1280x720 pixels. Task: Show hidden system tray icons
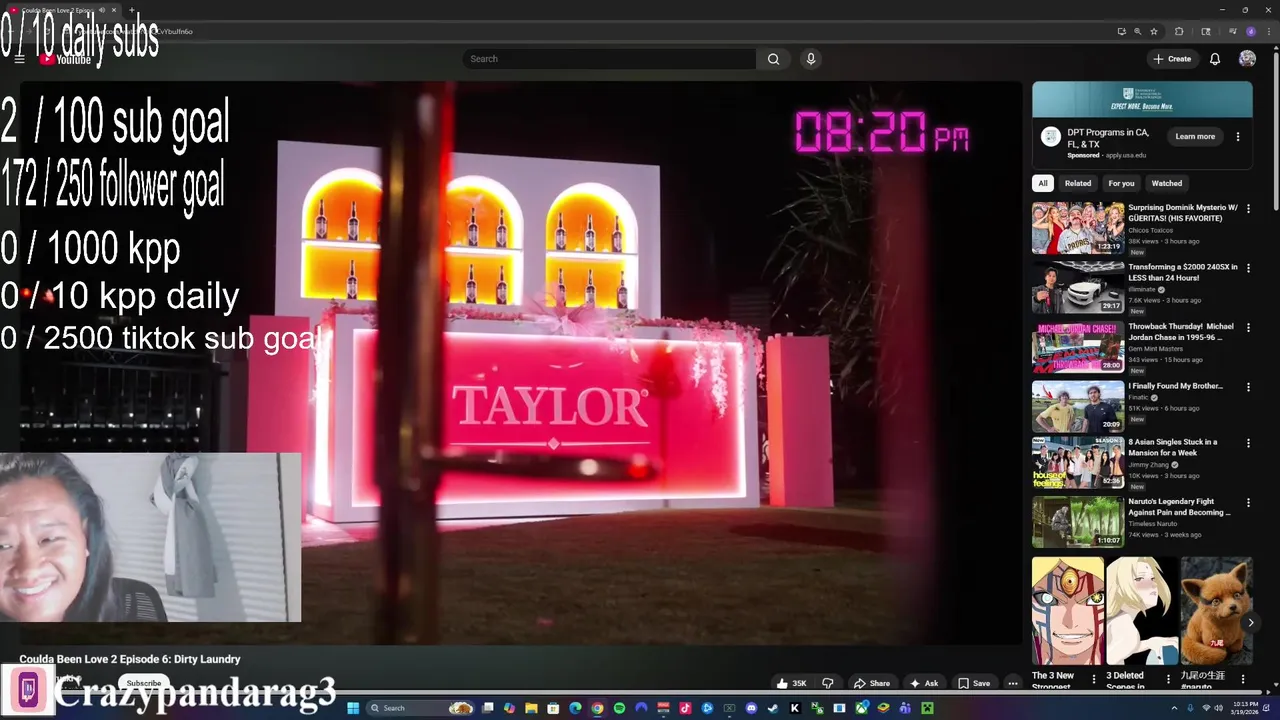(1176, 708)
